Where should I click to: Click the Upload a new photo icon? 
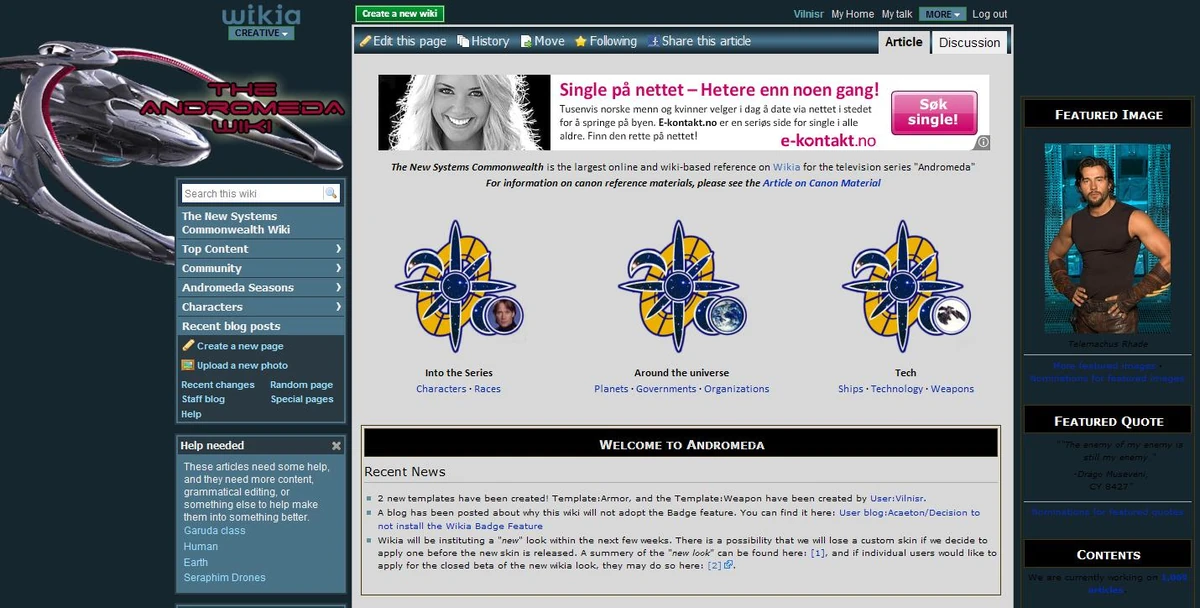coord(189,364)
